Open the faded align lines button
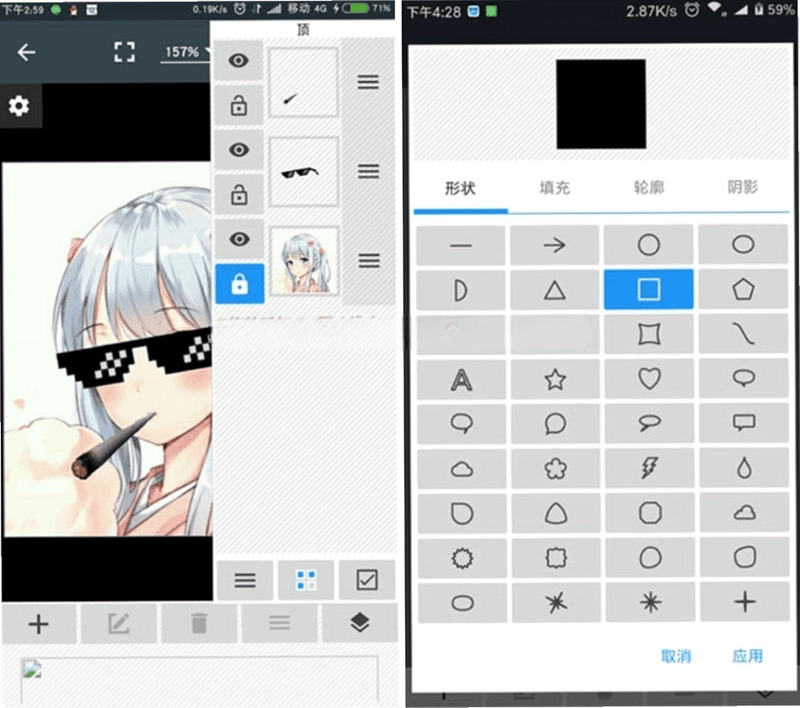This screenshot has height=708, width=800. 280,624
